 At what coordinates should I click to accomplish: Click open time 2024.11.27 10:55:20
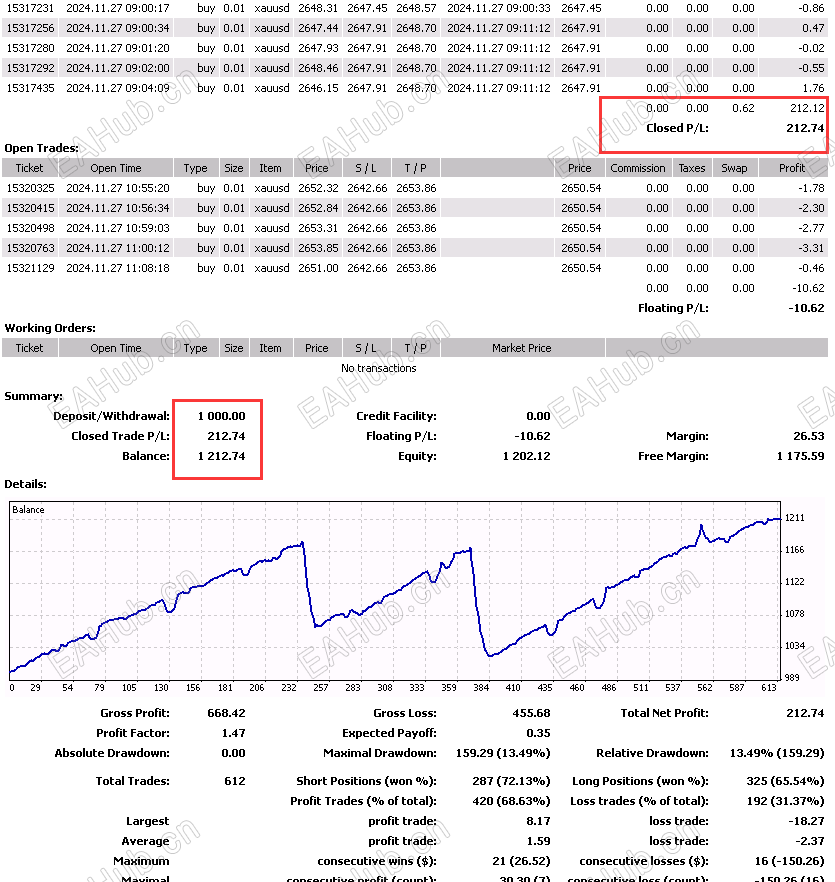tap(118, 188)
